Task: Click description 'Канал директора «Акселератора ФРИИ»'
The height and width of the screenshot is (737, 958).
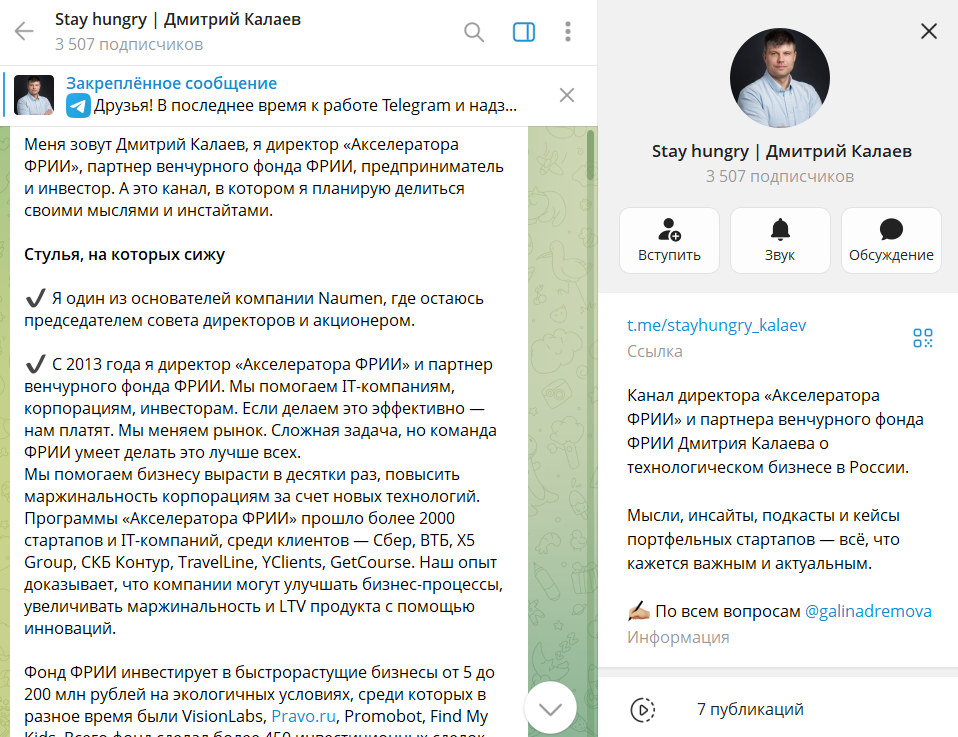Action: point(753,408)
